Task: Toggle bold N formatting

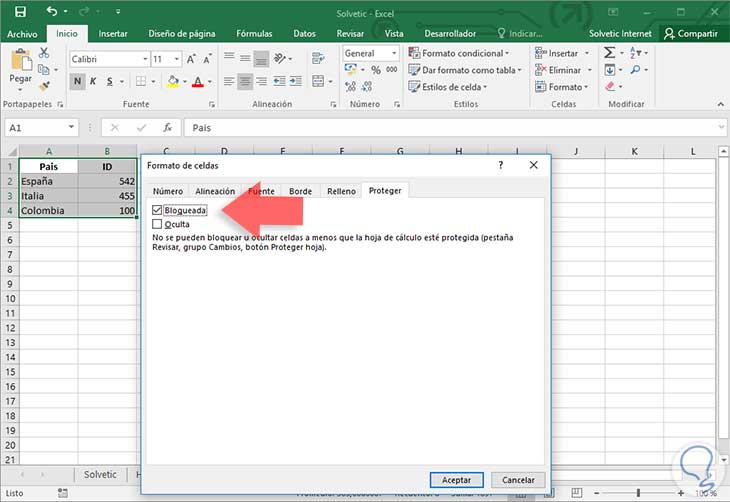Action: pyautogui.click(x=77, y=81)
